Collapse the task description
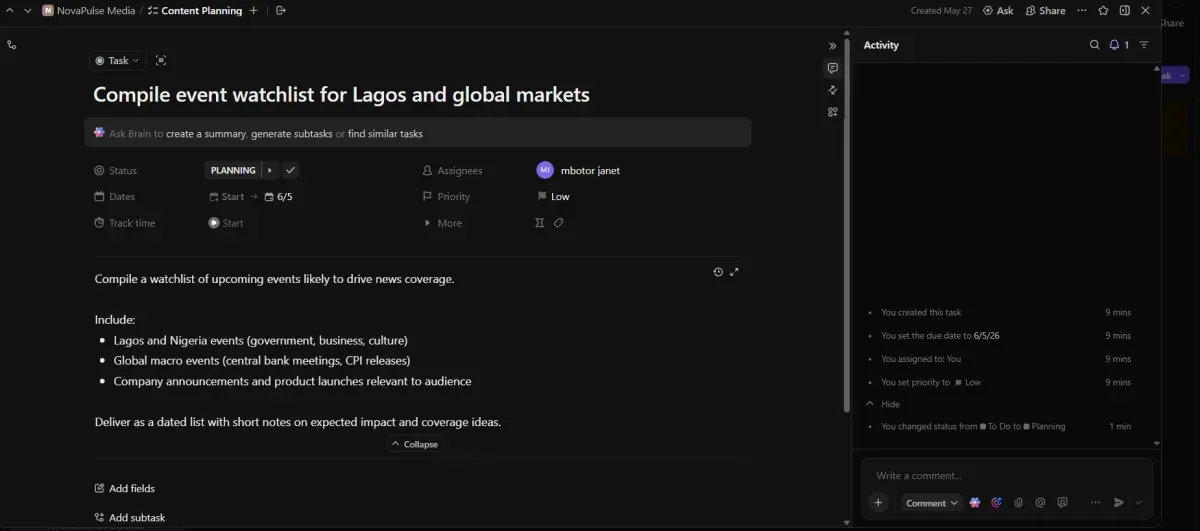 [414, 444]
